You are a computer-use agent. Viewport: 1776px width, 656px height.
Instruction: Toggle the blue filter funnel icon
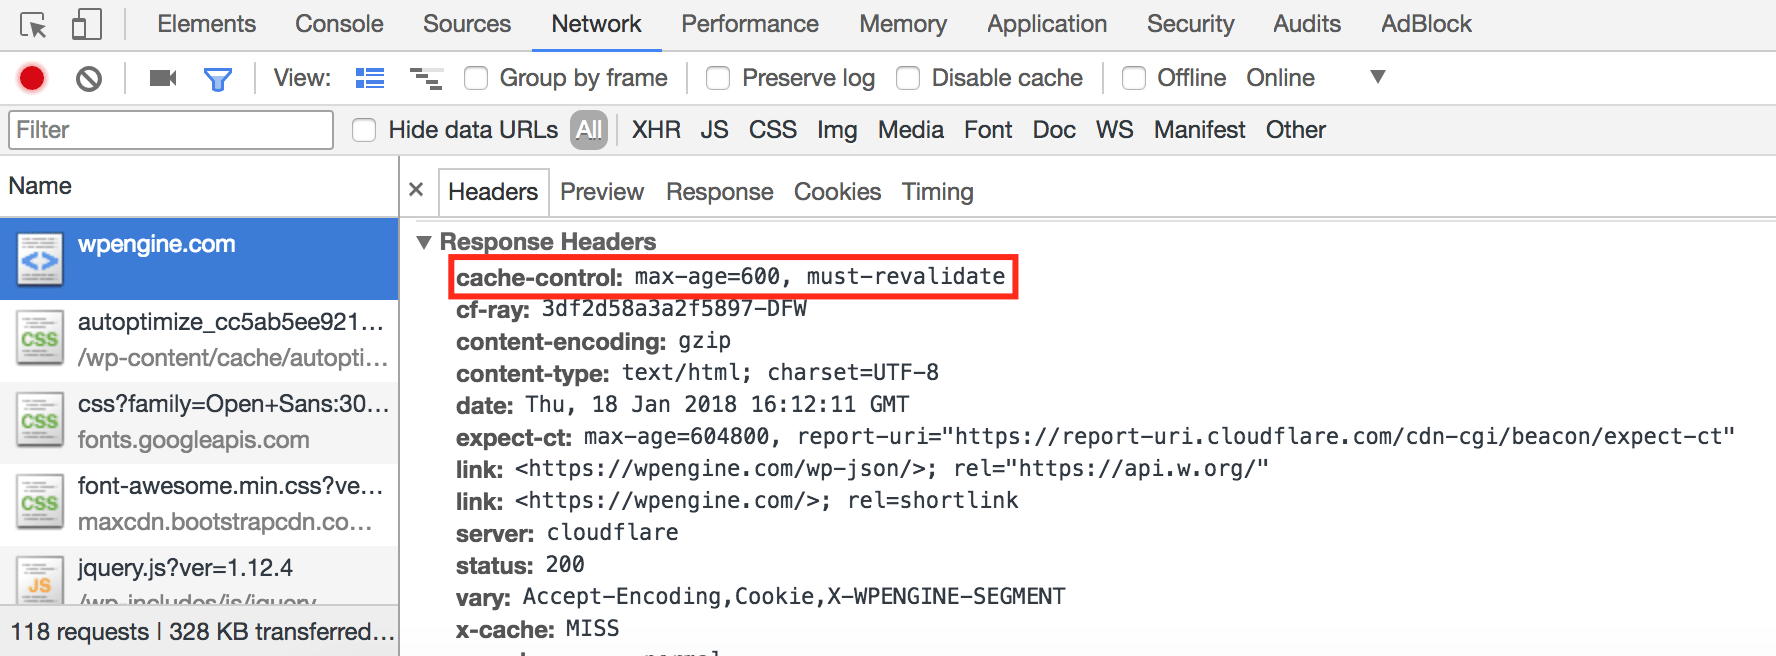coord(217,78)
